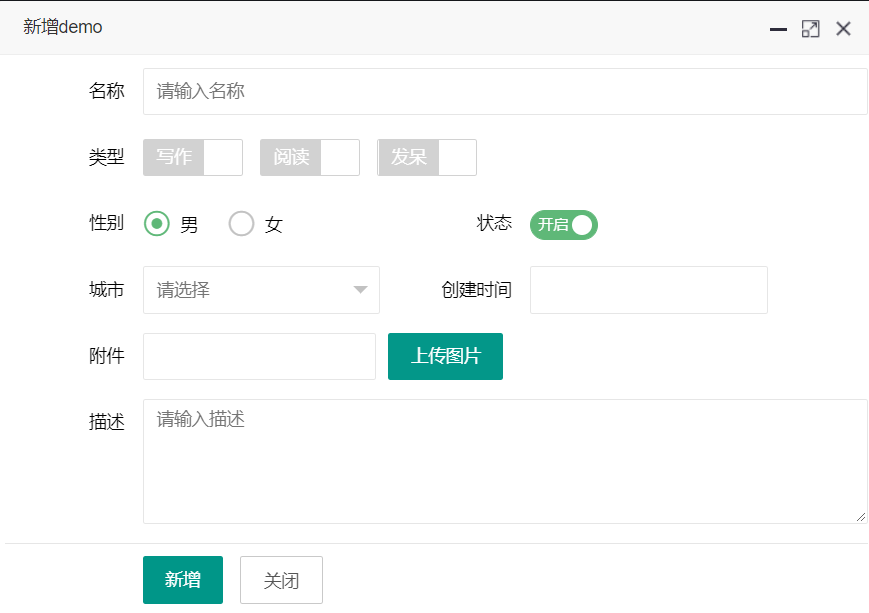Click the 新增demo title bar text

63,27
